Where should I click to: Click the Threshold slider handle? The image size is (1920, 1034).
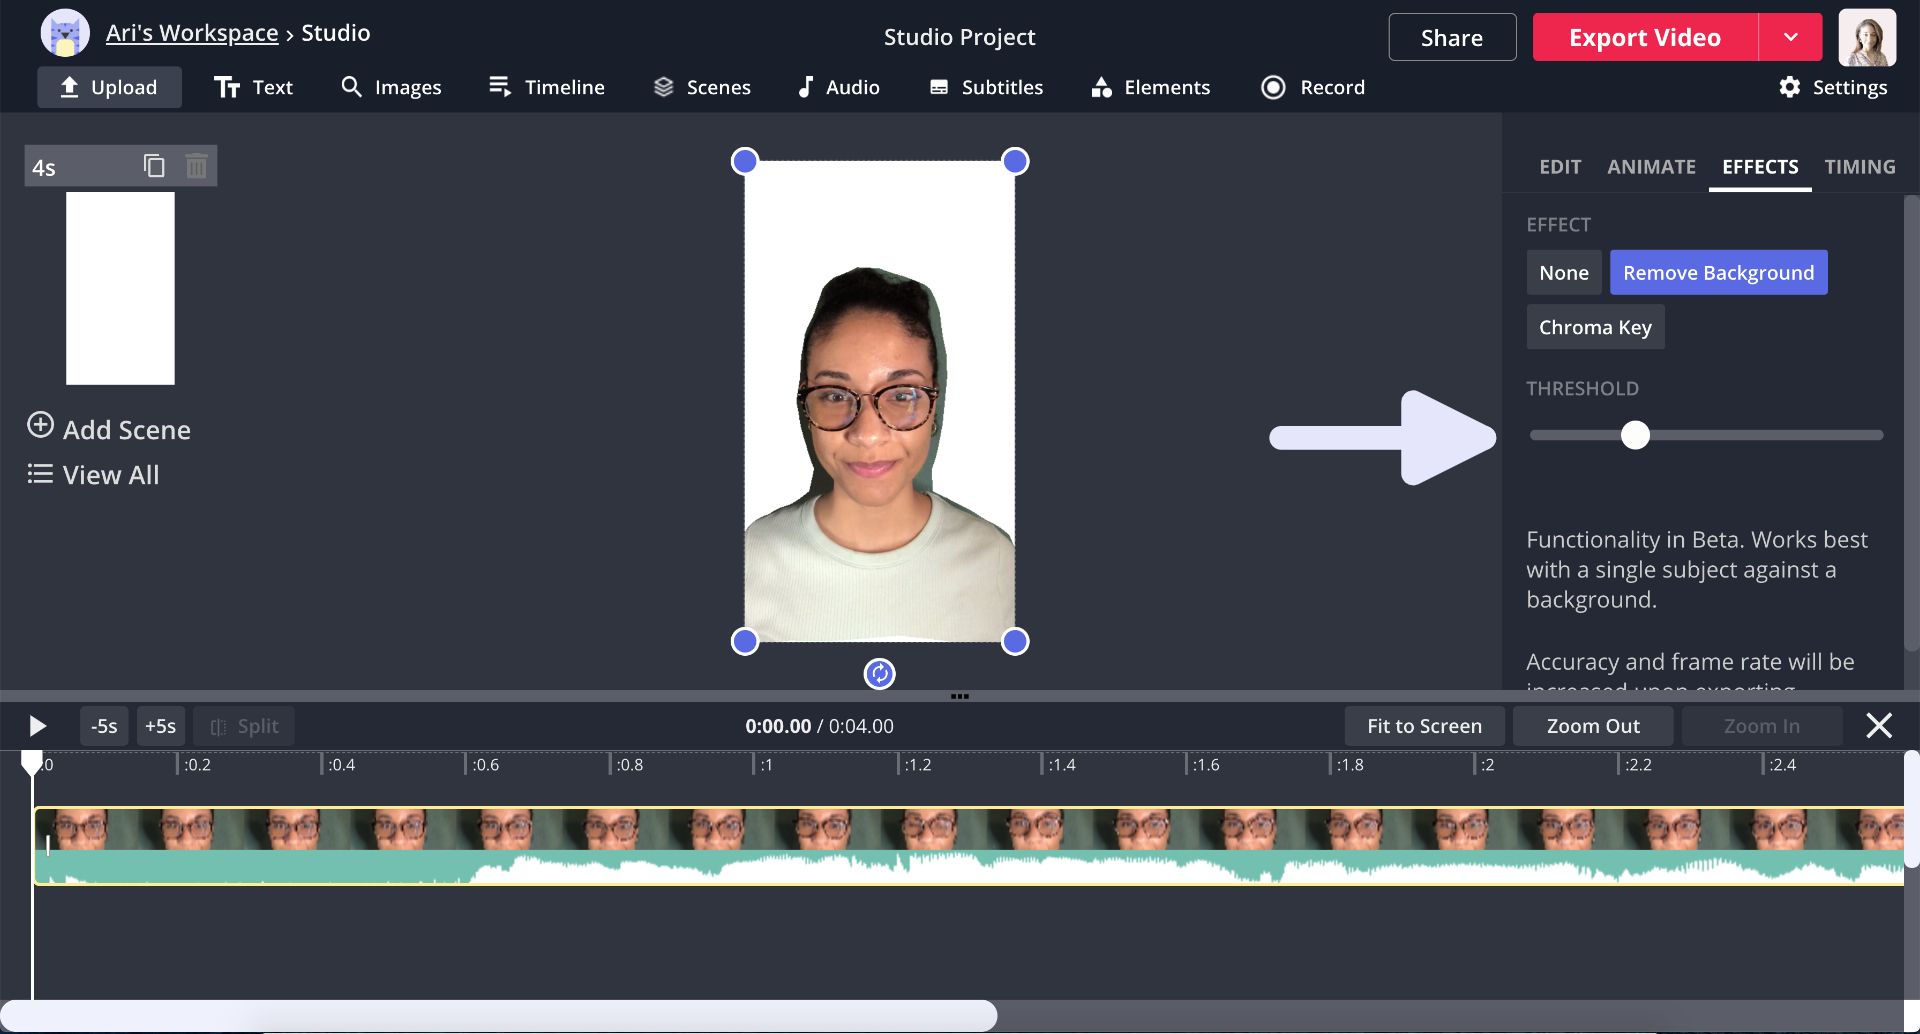tap(1635, 435)
